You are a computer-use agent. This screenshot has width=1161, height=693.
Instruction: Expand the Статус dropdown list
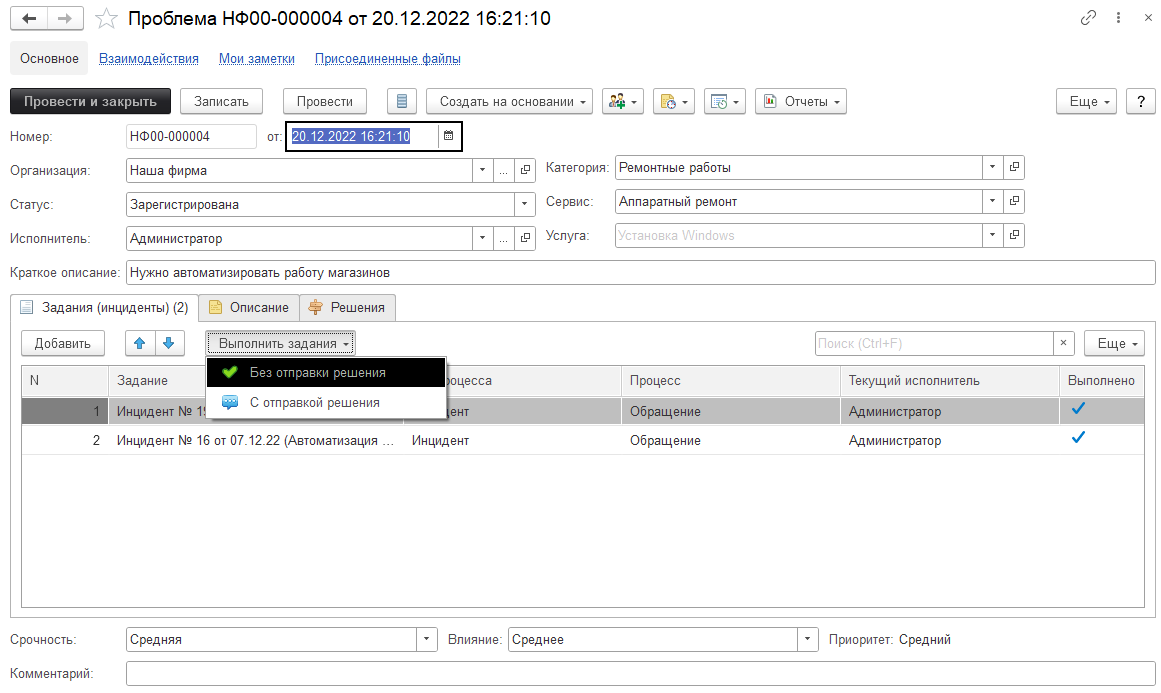tap(526, 205)
